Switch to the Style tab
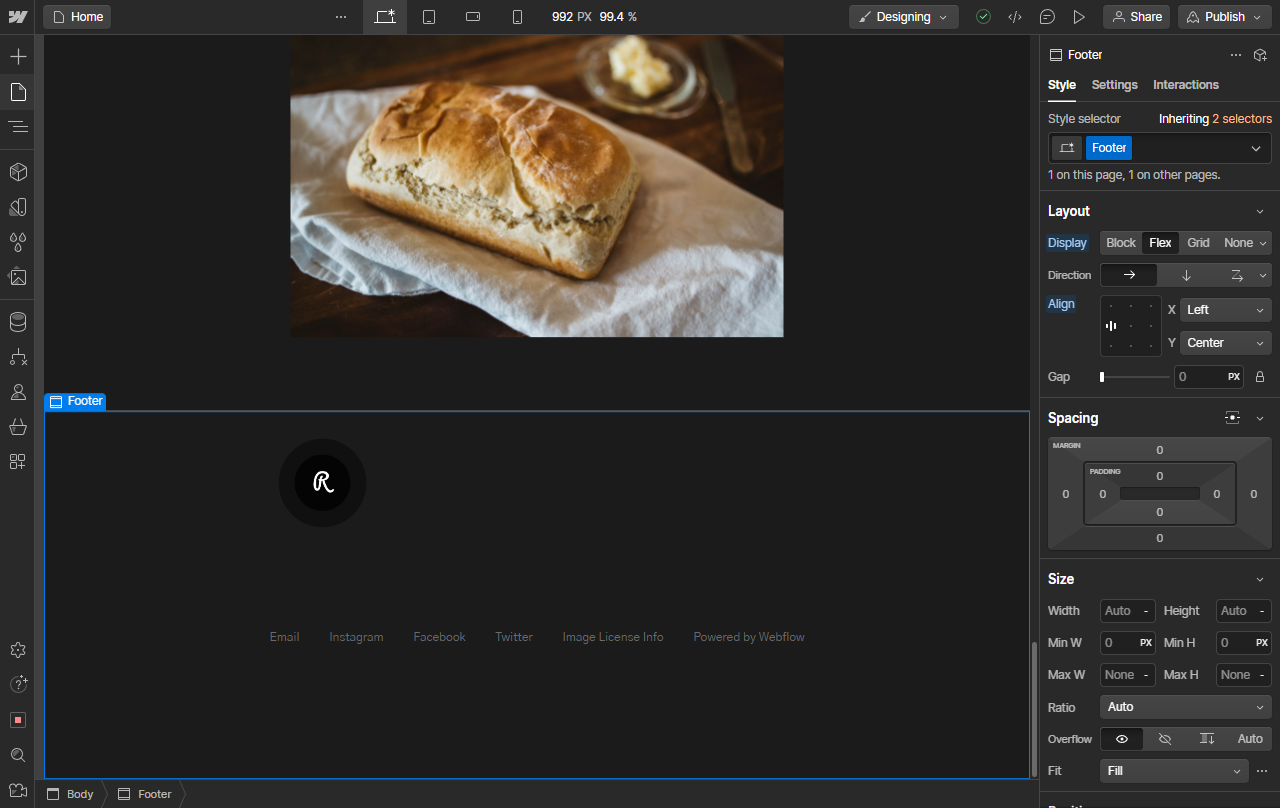Image resolution: width=1280 pixels, height=808 pixels. 1062,85
